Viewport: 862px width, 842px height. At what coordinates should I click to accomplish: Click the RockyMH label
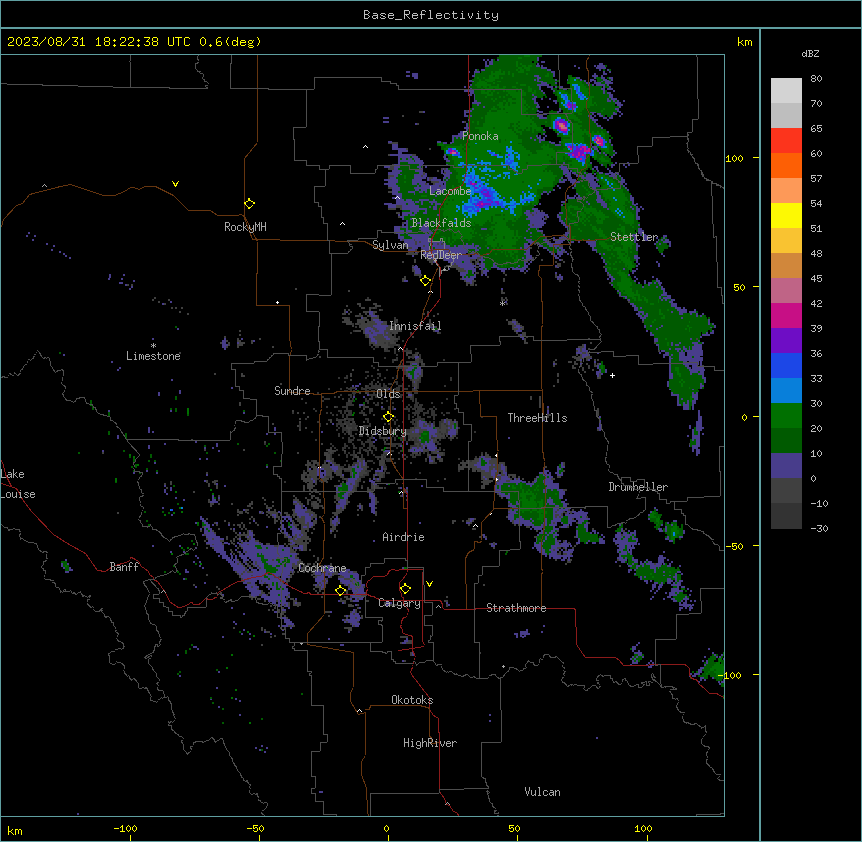coord(245,227)
